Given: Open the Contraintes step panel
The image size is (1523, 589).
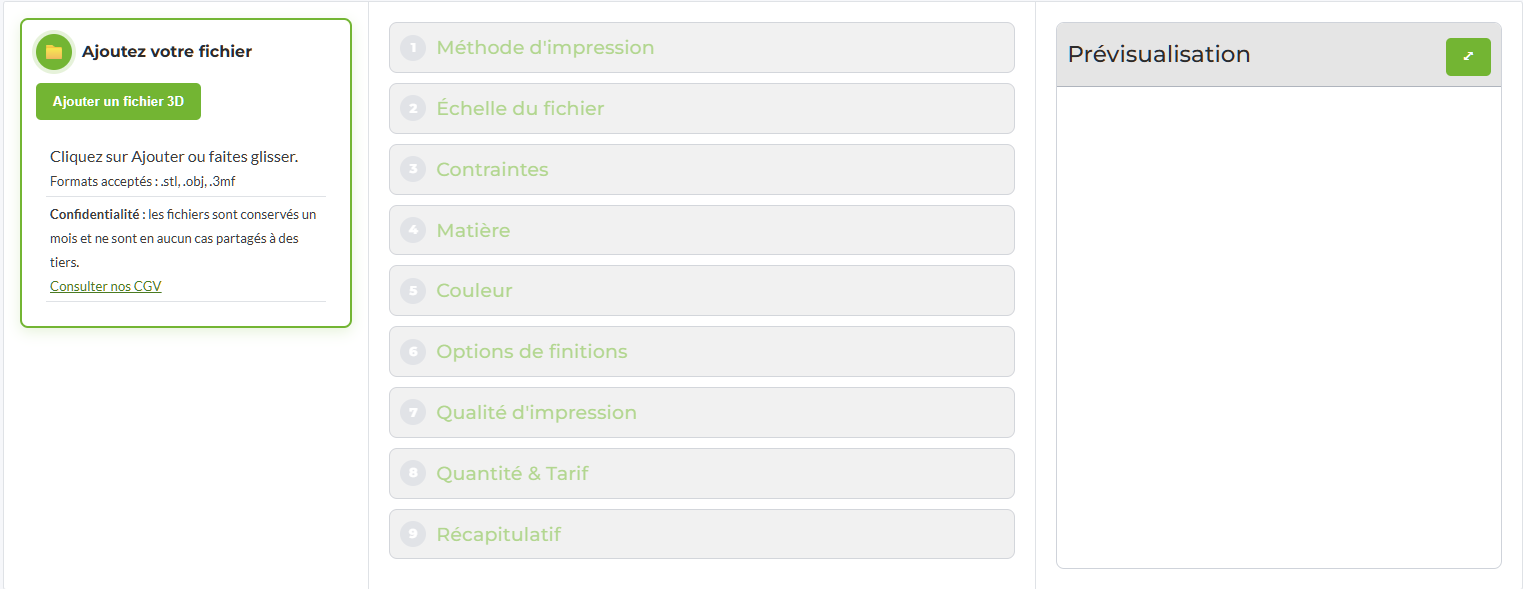Looking at the screenshot, I should [702, 170].
